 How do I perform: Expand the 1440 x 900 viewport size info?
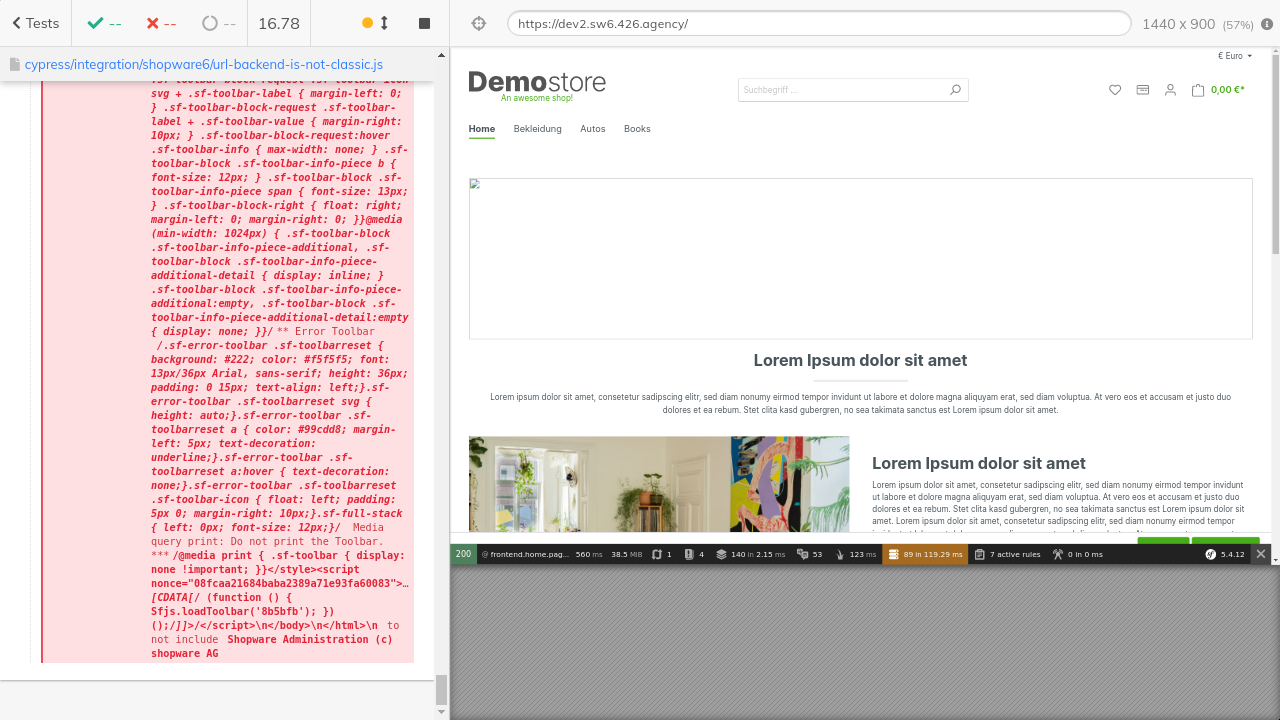click(1178, 23)
